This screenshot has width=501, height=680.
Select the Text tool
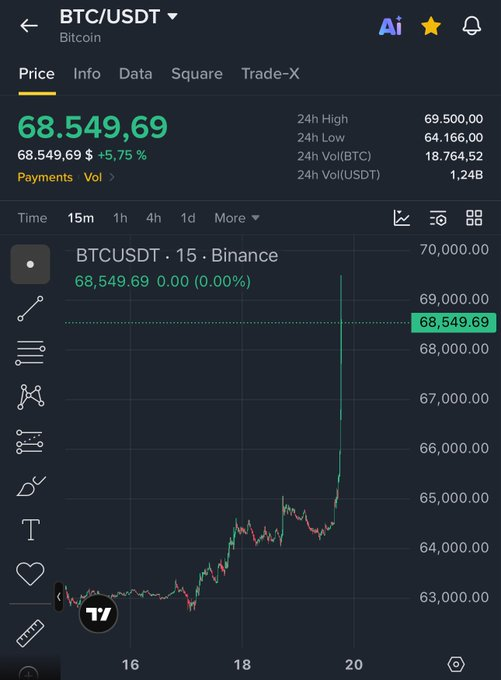(x=30, y=530)
